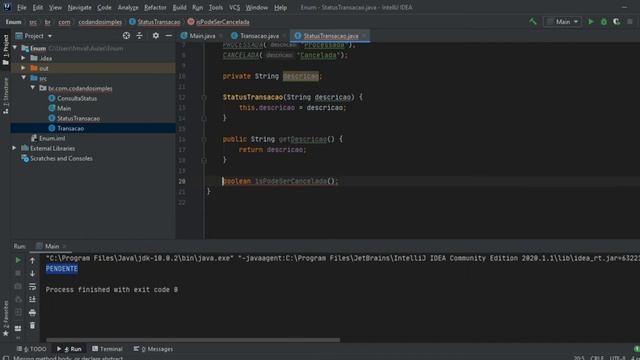Click scroll to end icon in Run console
The image size is (640, 360).
pos(32,300)
